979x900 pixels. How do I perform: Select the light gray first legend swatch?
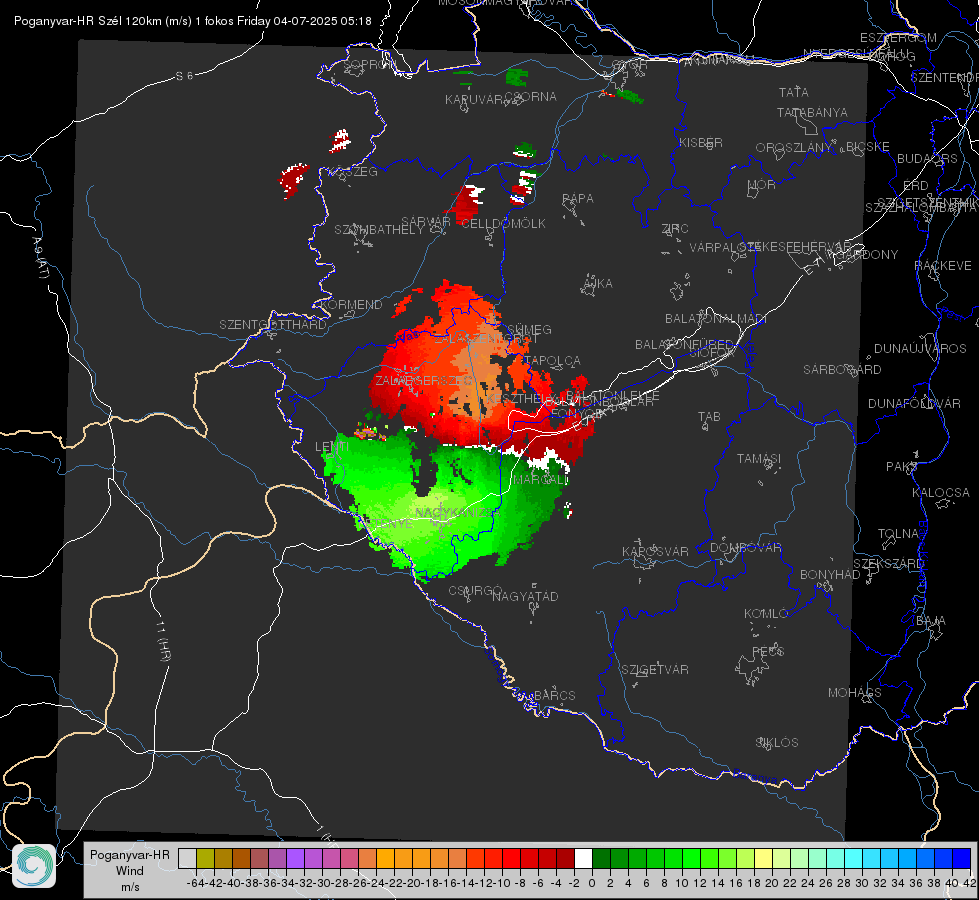click(x=187, y=858)
